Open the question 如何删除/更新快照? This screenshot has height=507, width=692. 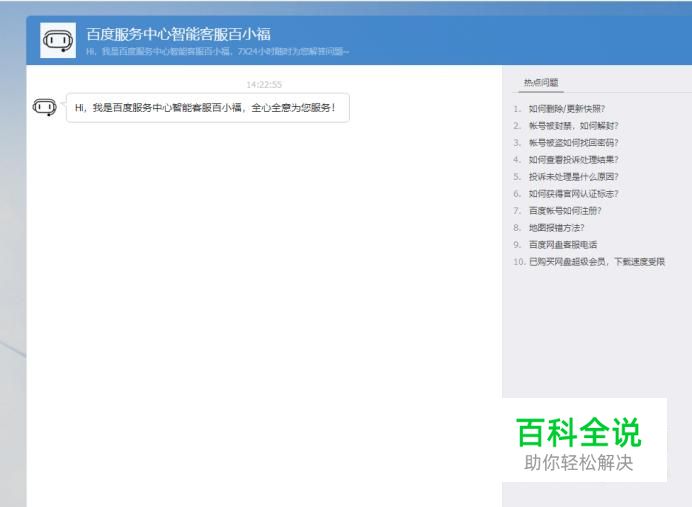[567, 109]
